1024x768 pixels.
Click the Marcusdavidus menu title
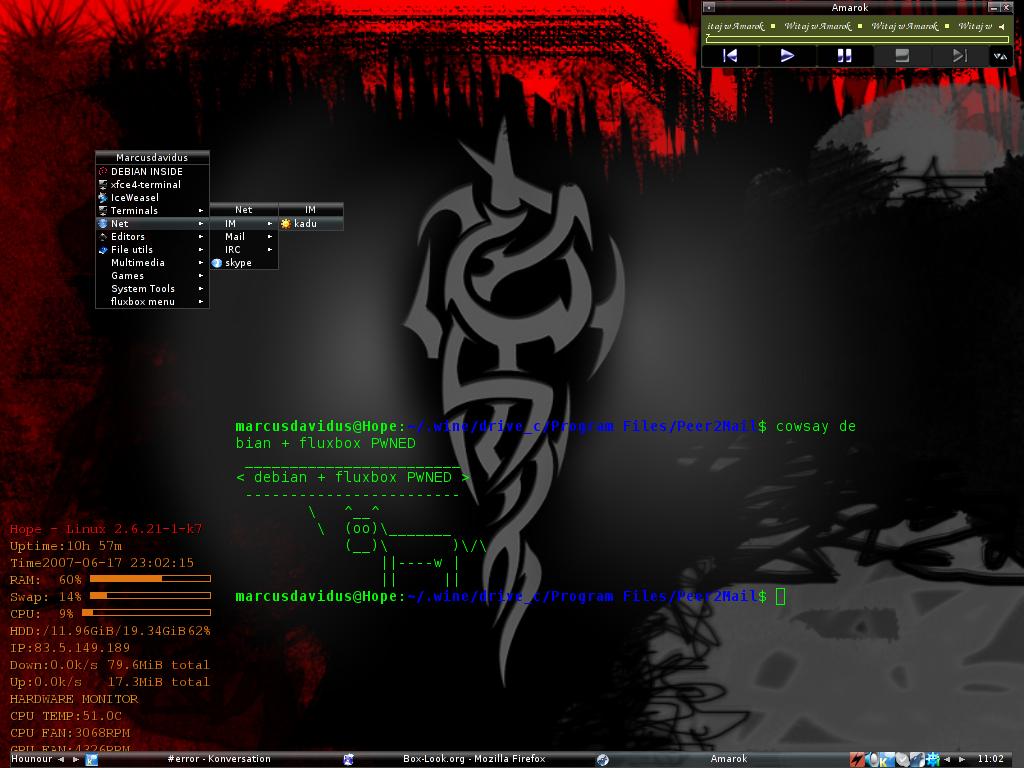coord(152,157)
